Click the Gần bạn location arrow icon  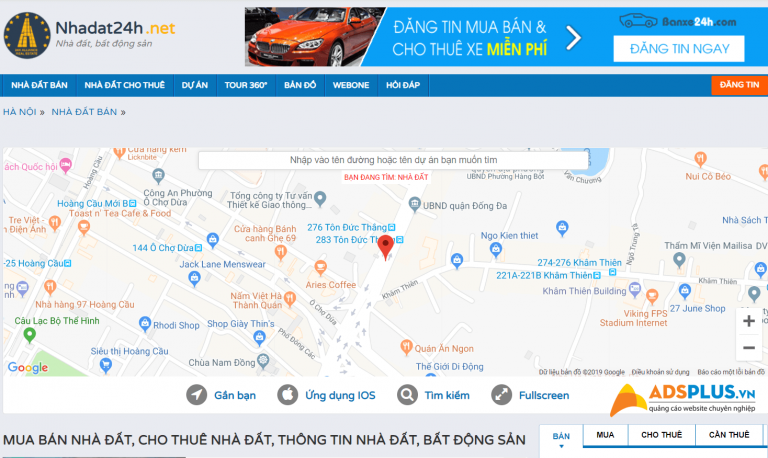pos(196,395)
